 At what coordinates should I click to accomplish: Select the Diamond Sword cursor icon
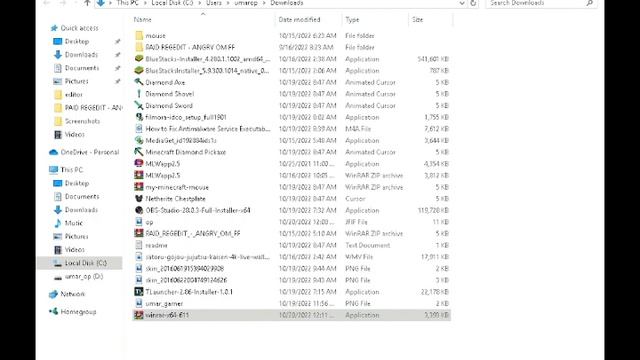pyautogui.click(x=139, y=105)
